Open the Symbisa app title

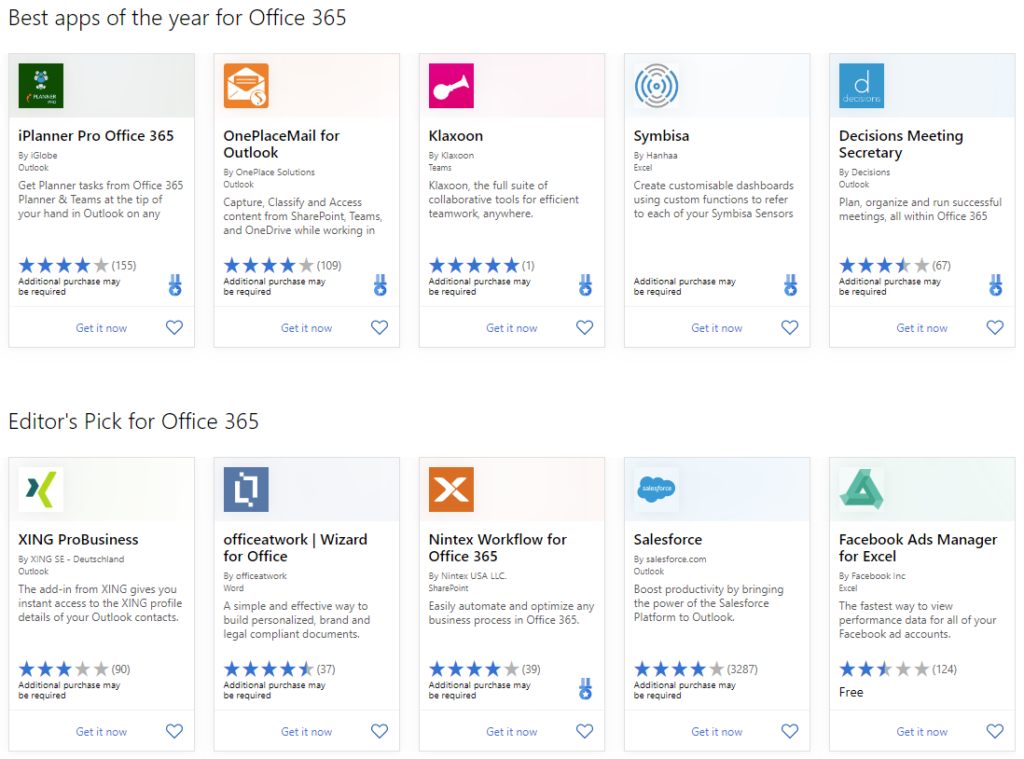(661, 136)
